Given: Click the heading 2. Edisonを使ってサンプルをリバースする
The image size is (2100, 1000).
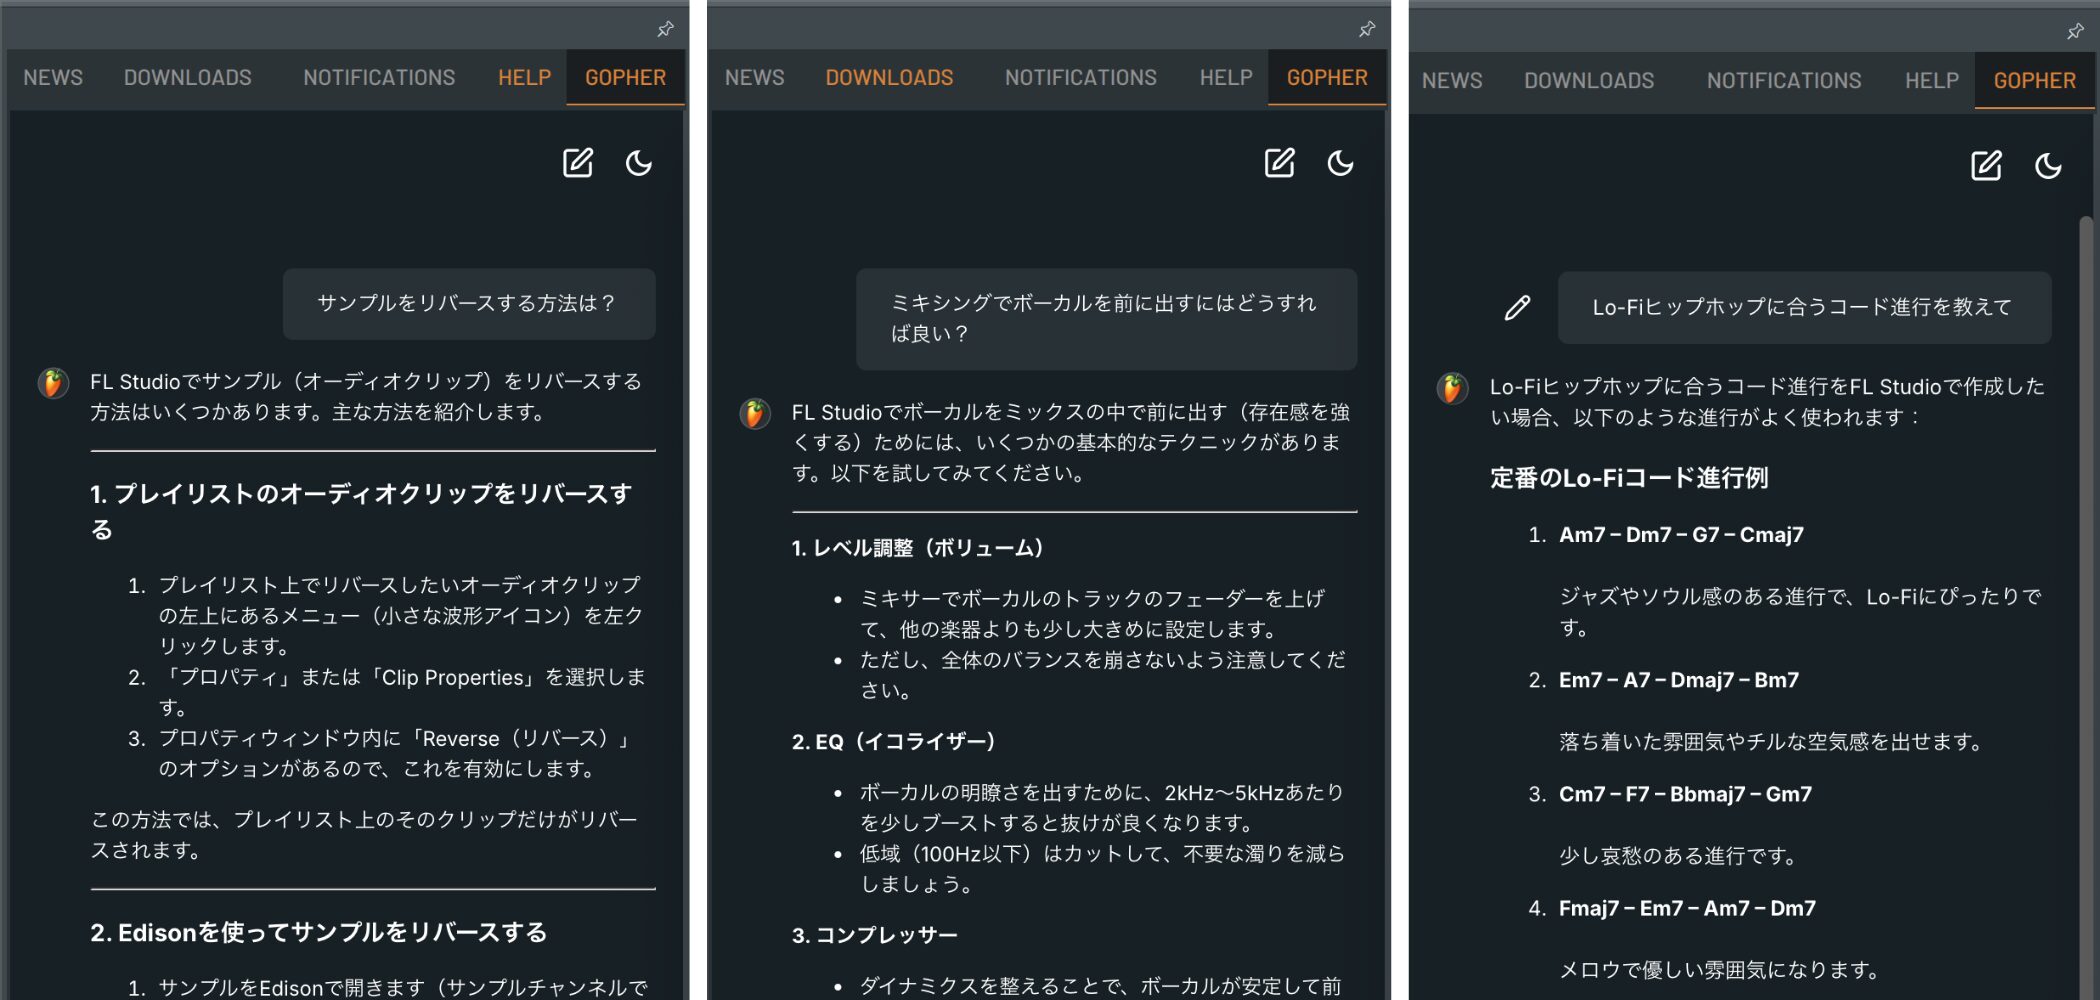Looking at the screenshot, I should coord(319,932).
